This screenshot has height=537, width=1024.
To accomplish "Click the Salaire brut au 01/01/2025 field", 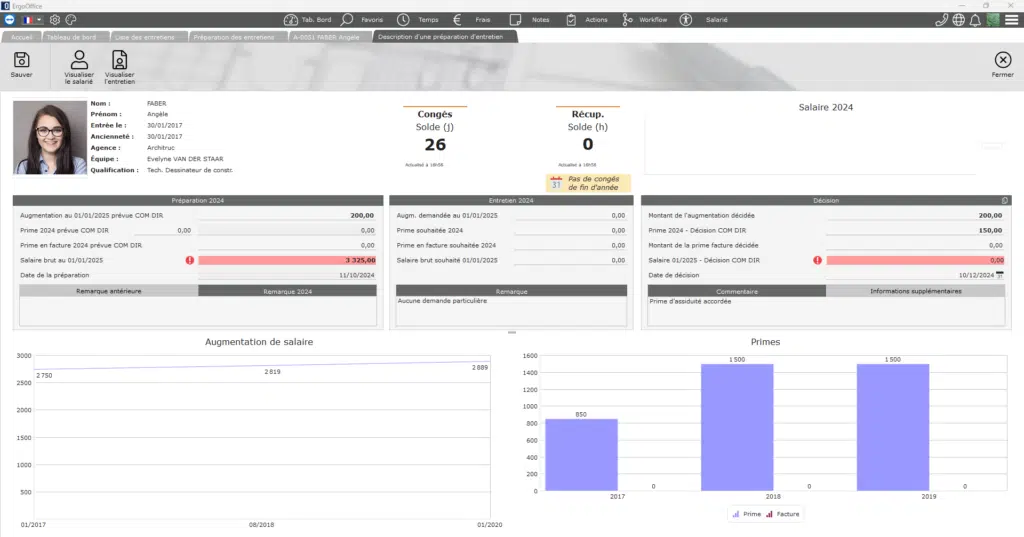I will pos(288,260).
